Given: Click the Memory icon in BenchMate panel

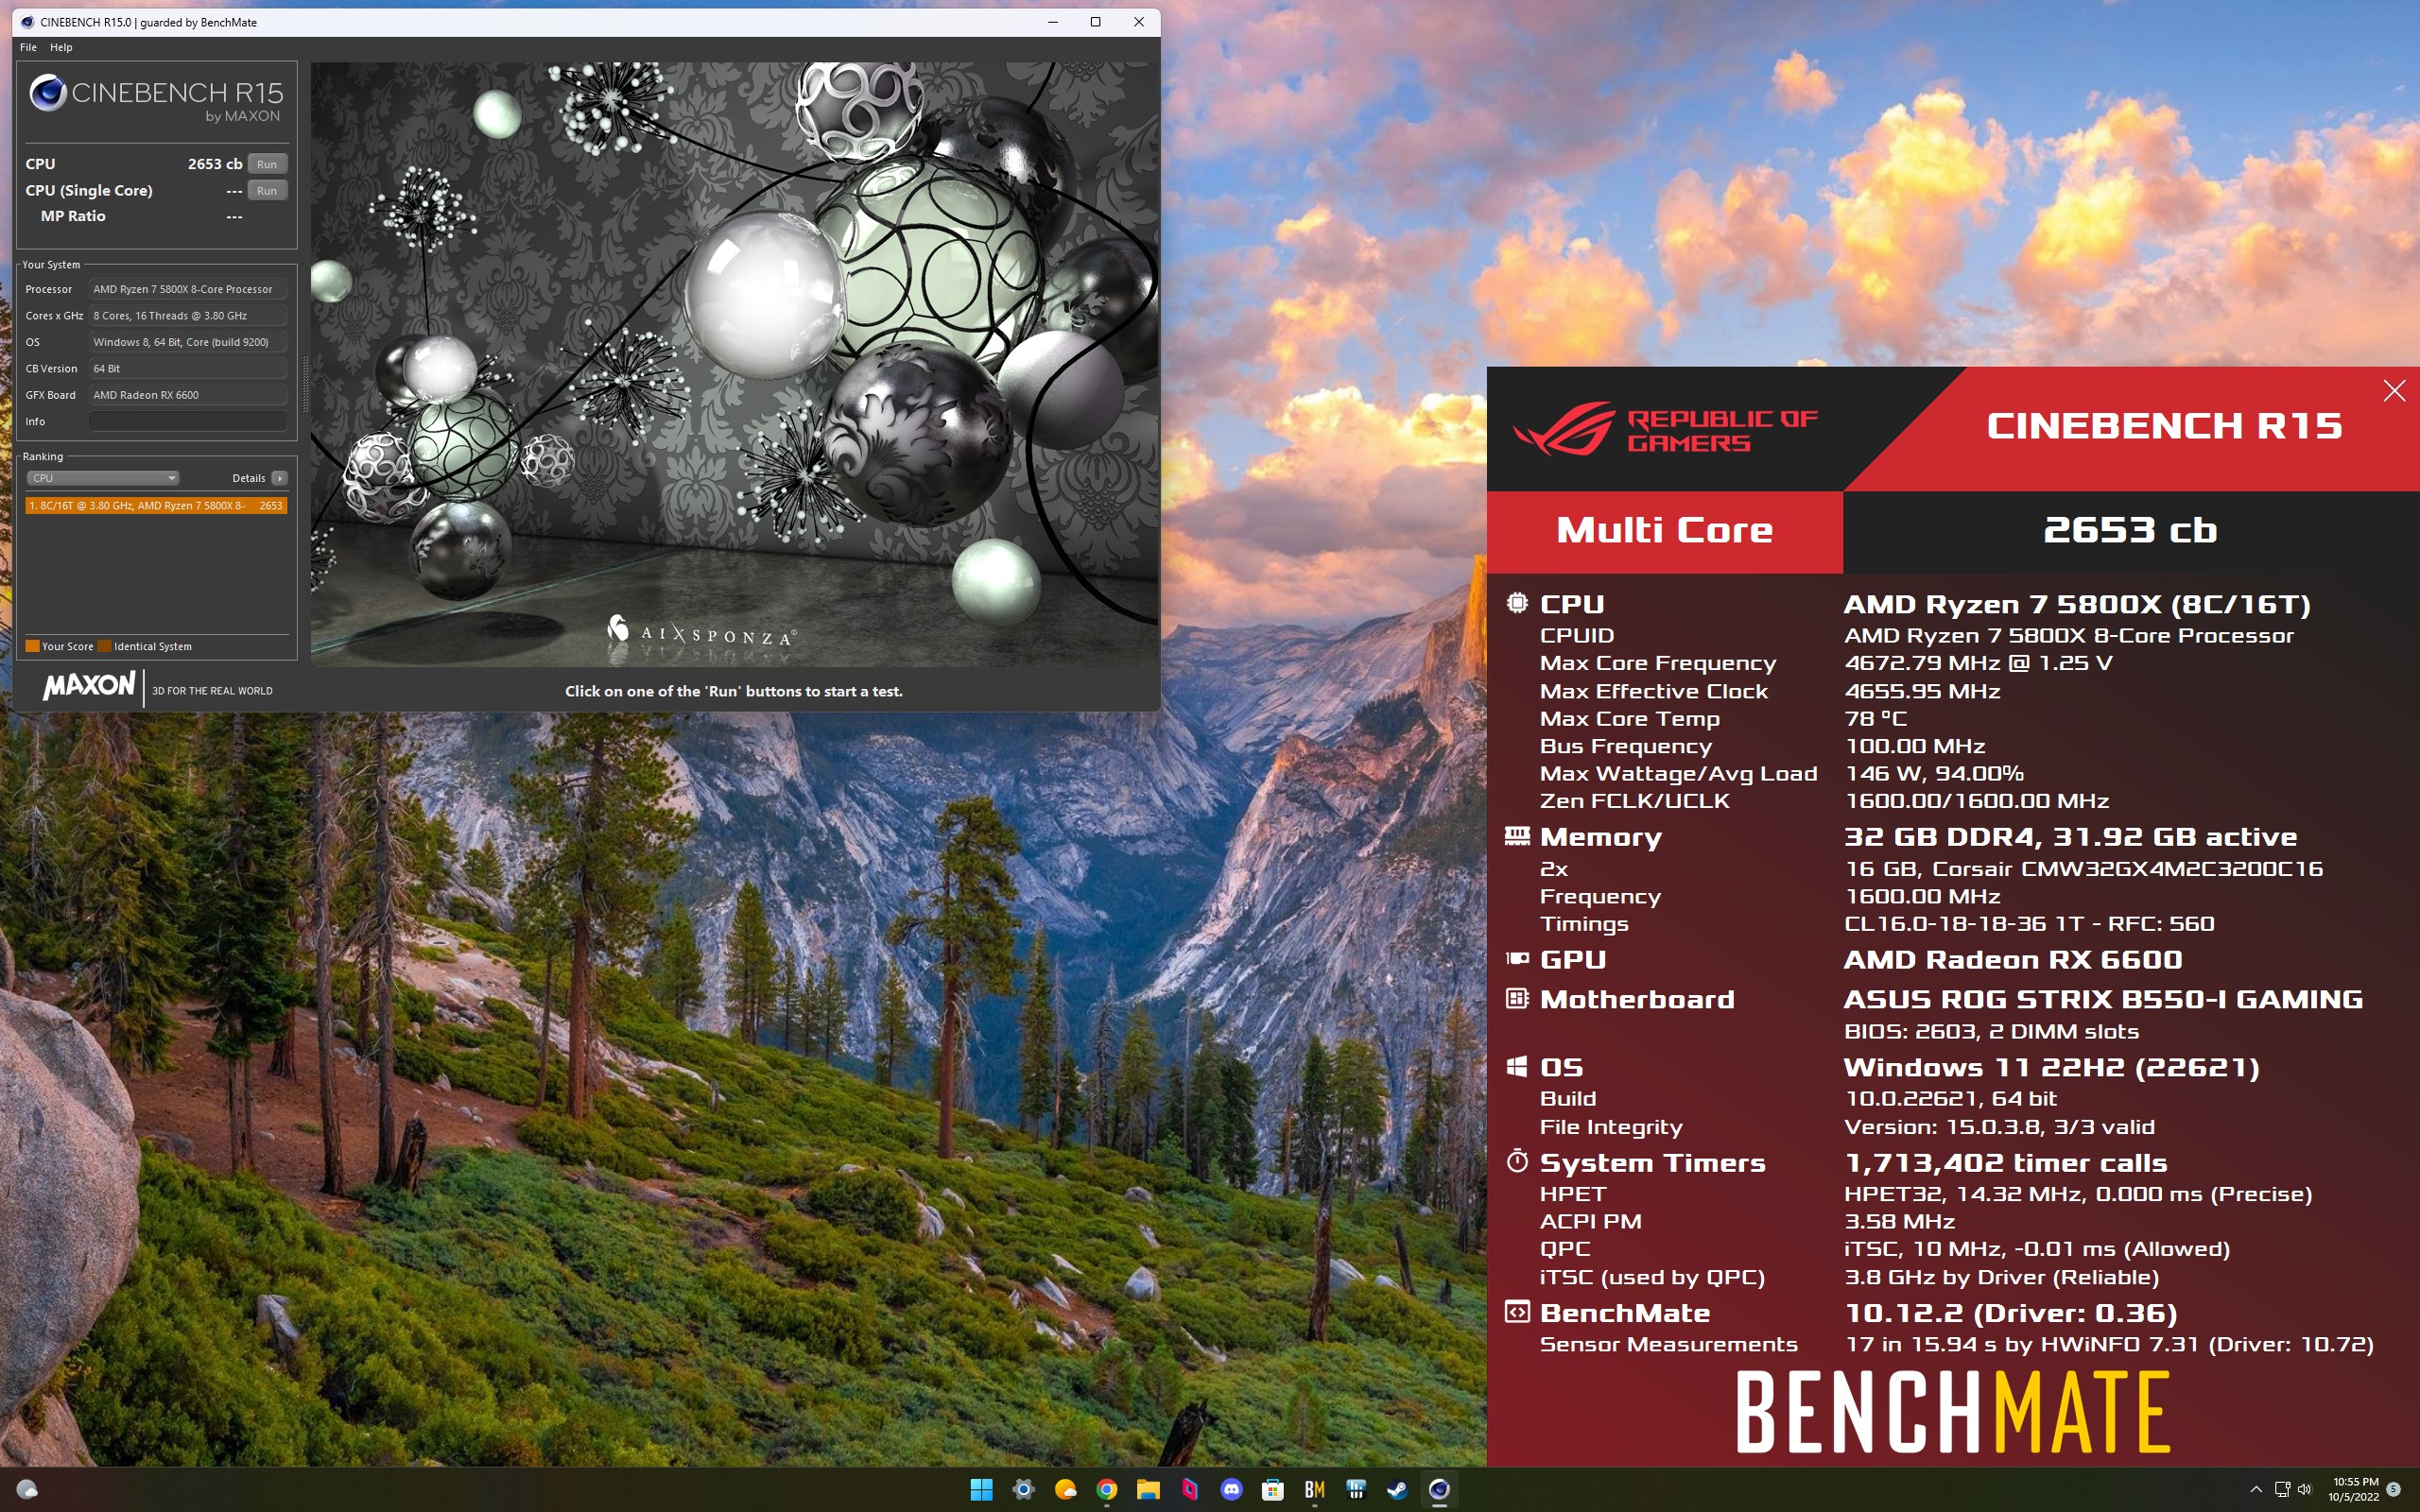Looking at the screenshot, I should pyautogui.click(x=1517, y=836).
